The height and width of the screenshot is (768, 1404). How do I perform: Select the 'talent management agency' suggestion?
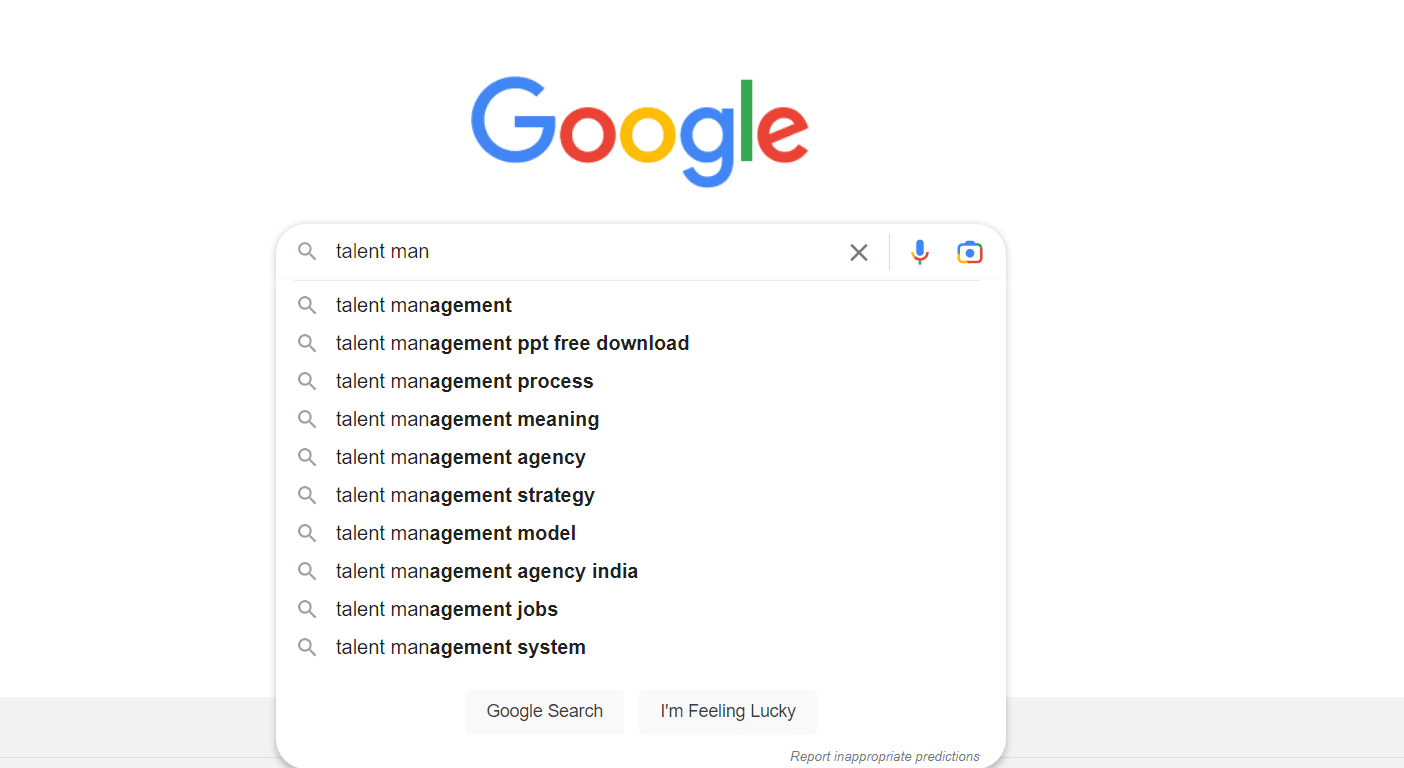tap(460, 457)
